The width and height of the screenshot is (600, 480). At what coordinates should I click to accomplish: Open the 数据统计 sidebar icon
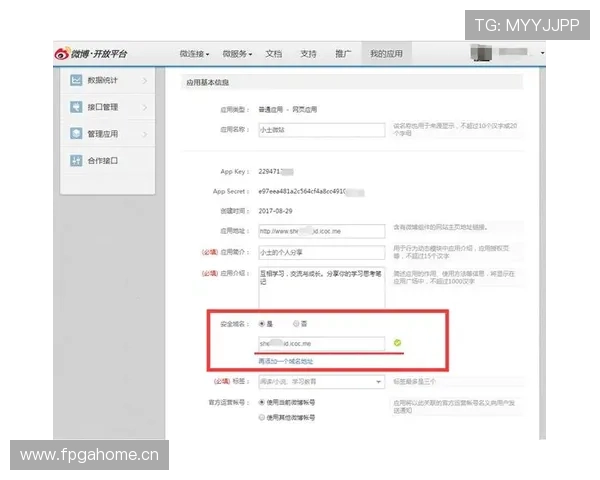pos(76,80)
